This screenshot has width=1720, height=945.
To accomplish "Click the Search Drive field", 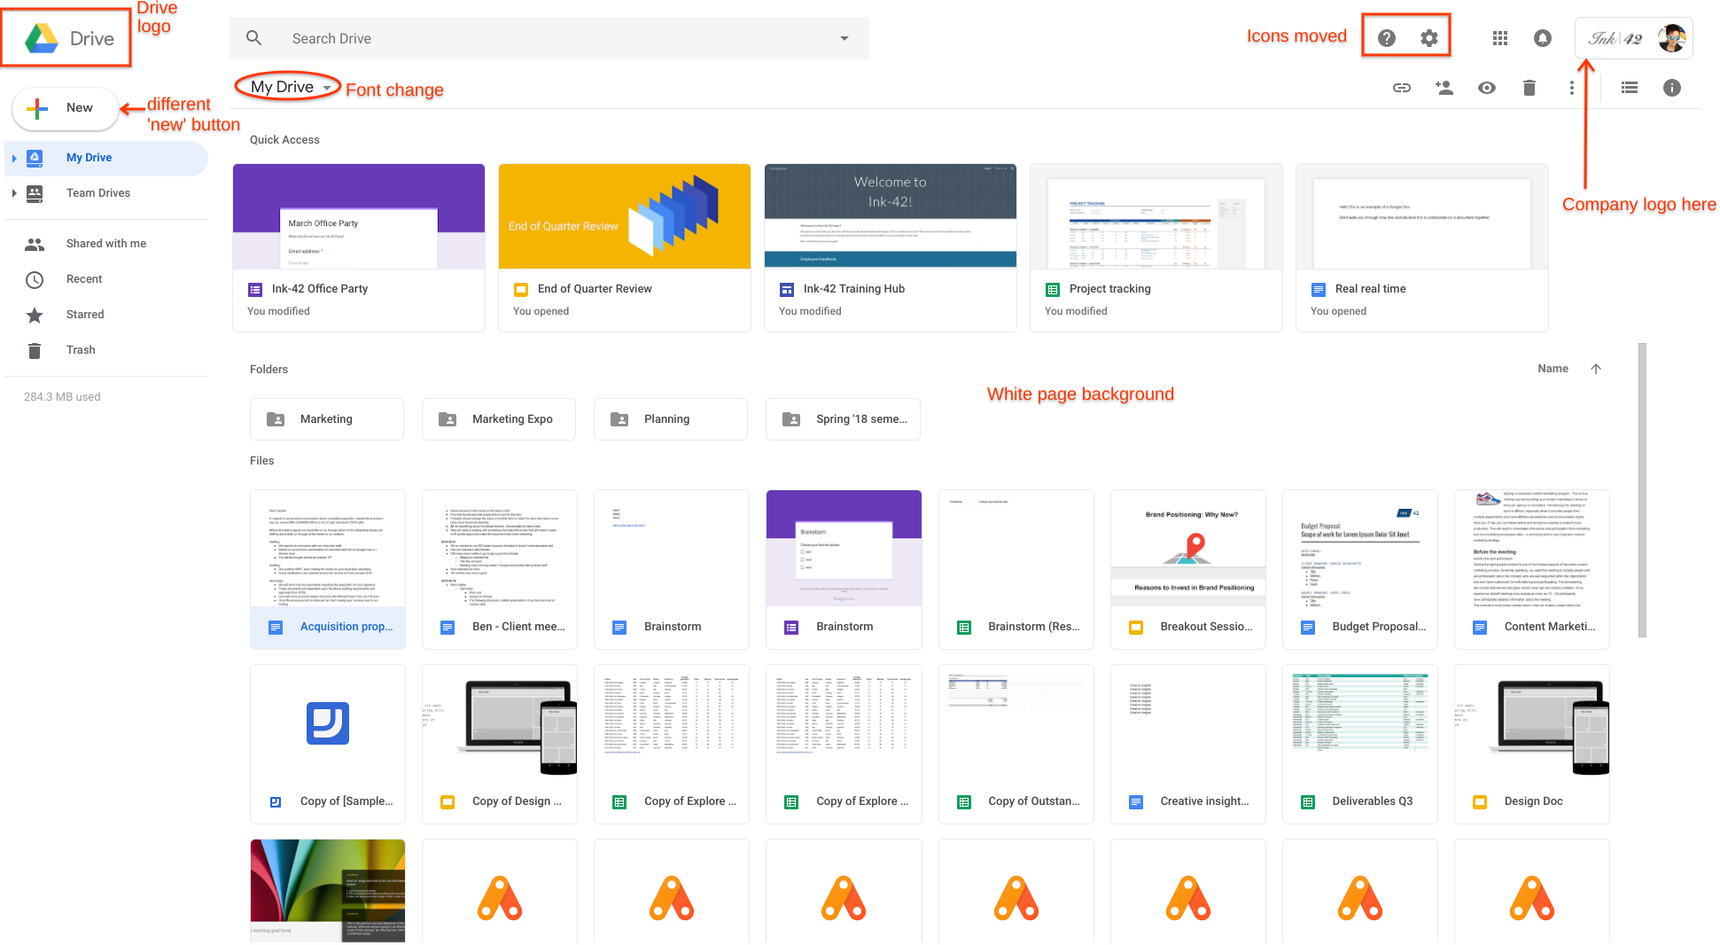I will point(550,38).
